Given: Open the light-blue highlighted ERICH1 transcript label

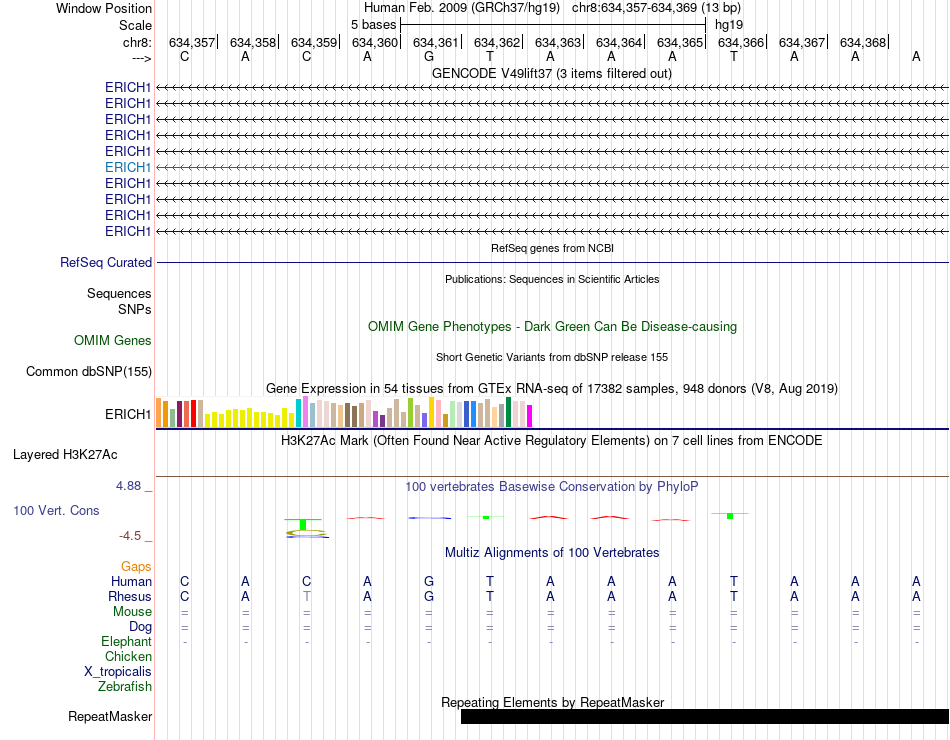Looking at the screenshot, I should [x=128, y=167].
